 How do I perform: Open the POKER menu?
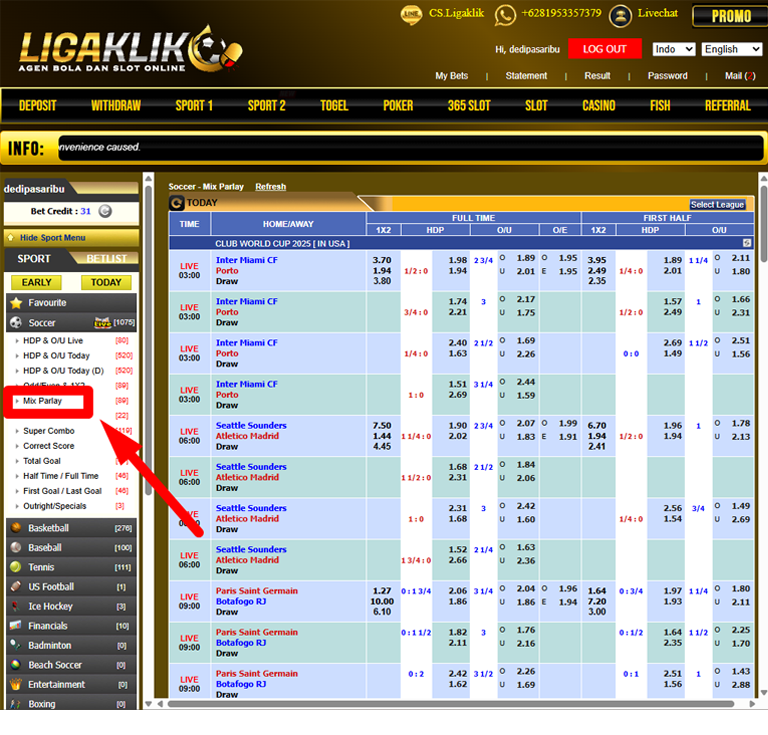click(x=398, y=106)
